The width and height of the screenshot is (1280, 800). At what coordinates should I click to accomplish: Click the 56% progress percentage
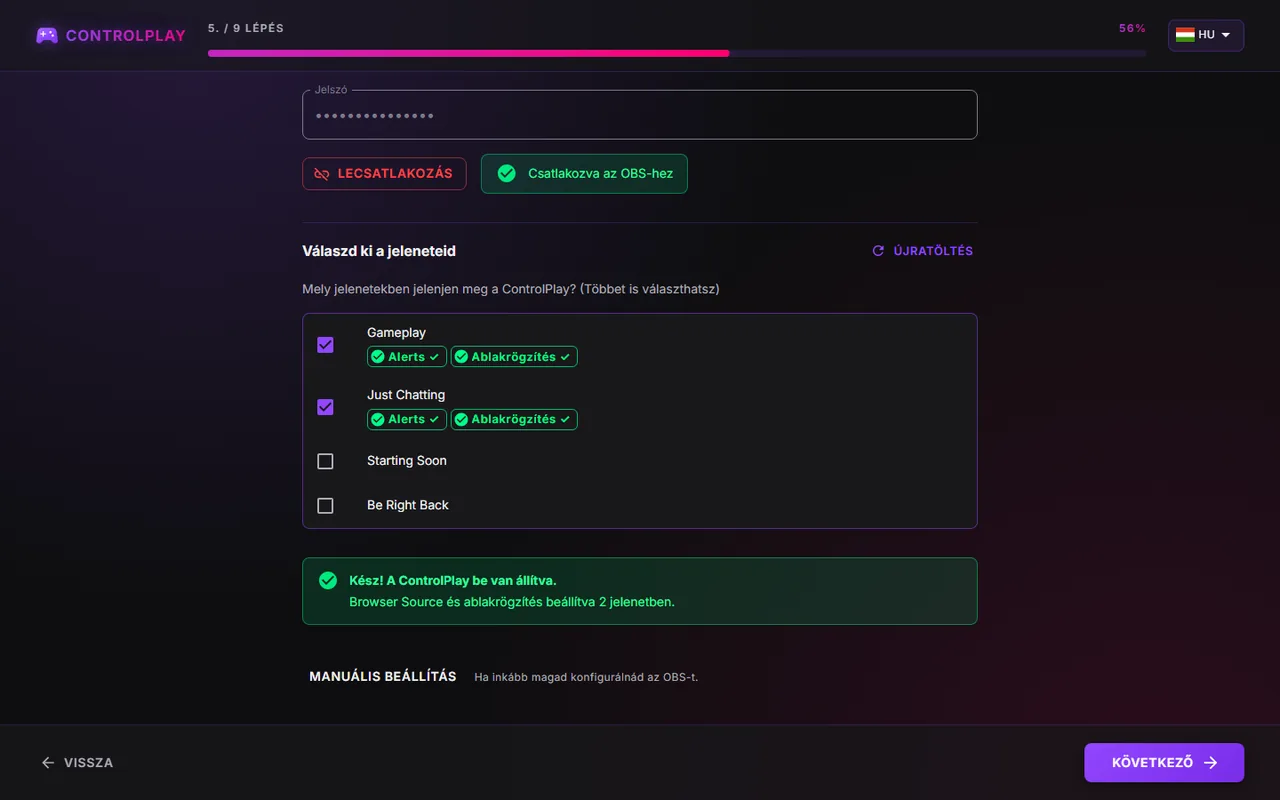click(x=1132, y=28)
